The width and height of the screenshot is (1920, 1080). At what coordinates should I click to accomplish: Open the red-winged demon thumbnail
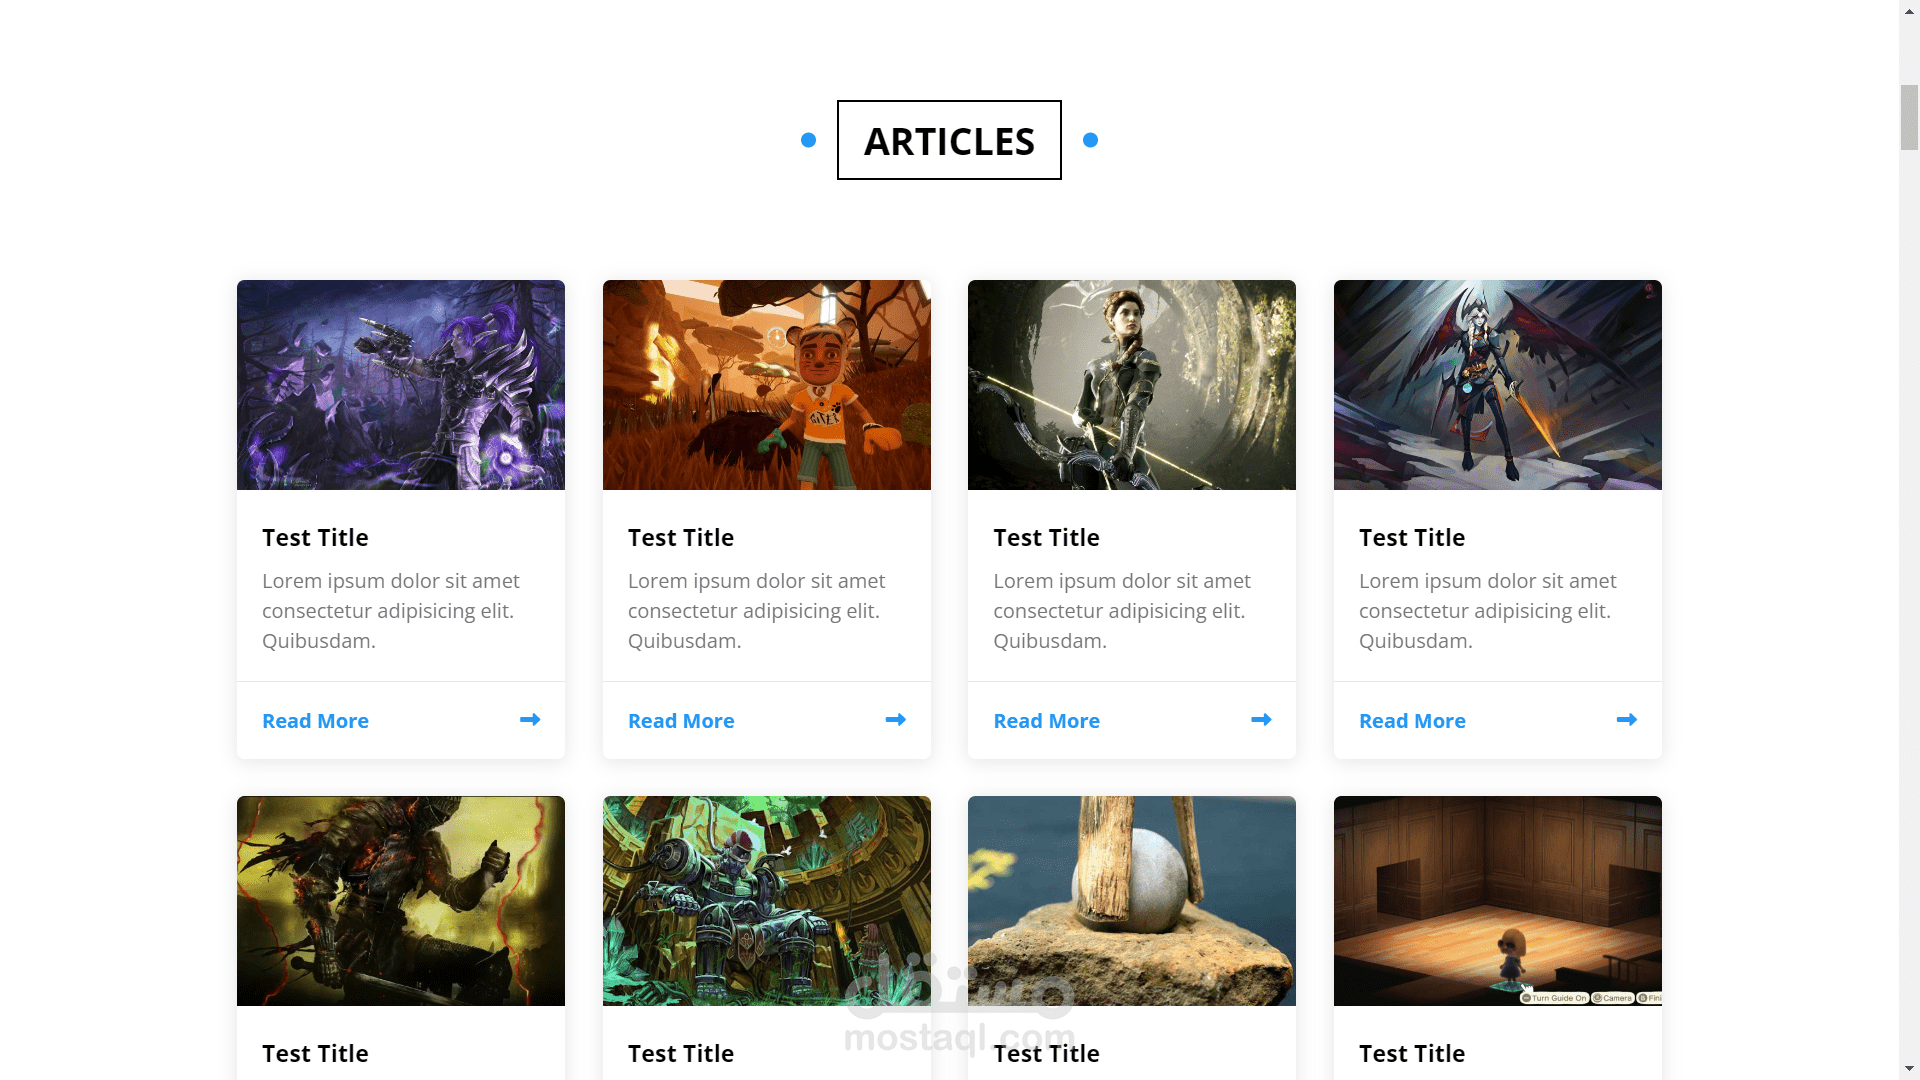click(x=1498, y=385)
